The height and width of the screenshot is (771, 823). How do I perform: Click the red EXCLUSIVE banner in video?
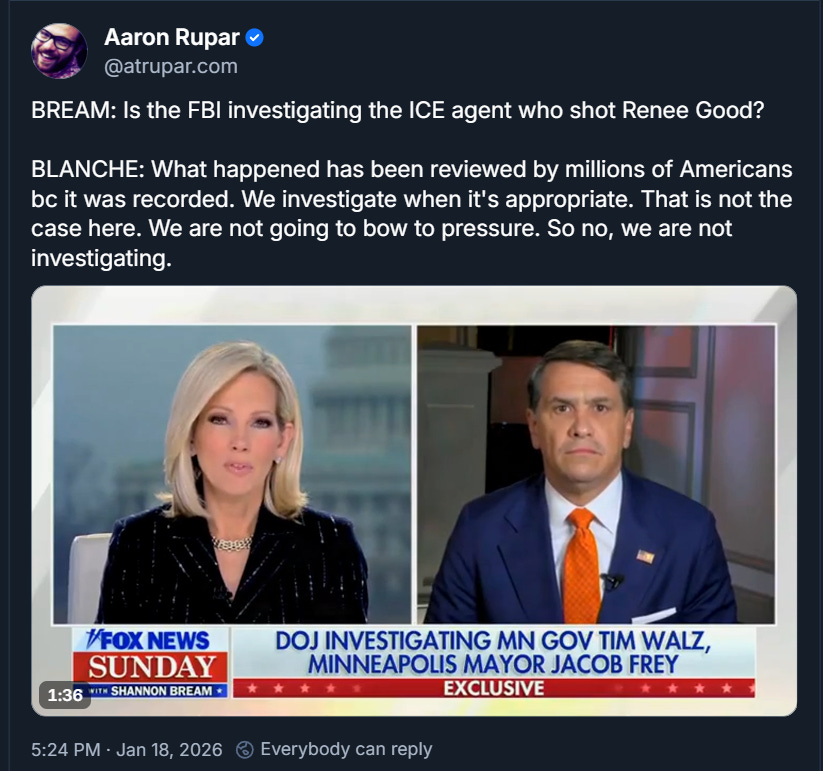tap(494, 688)
